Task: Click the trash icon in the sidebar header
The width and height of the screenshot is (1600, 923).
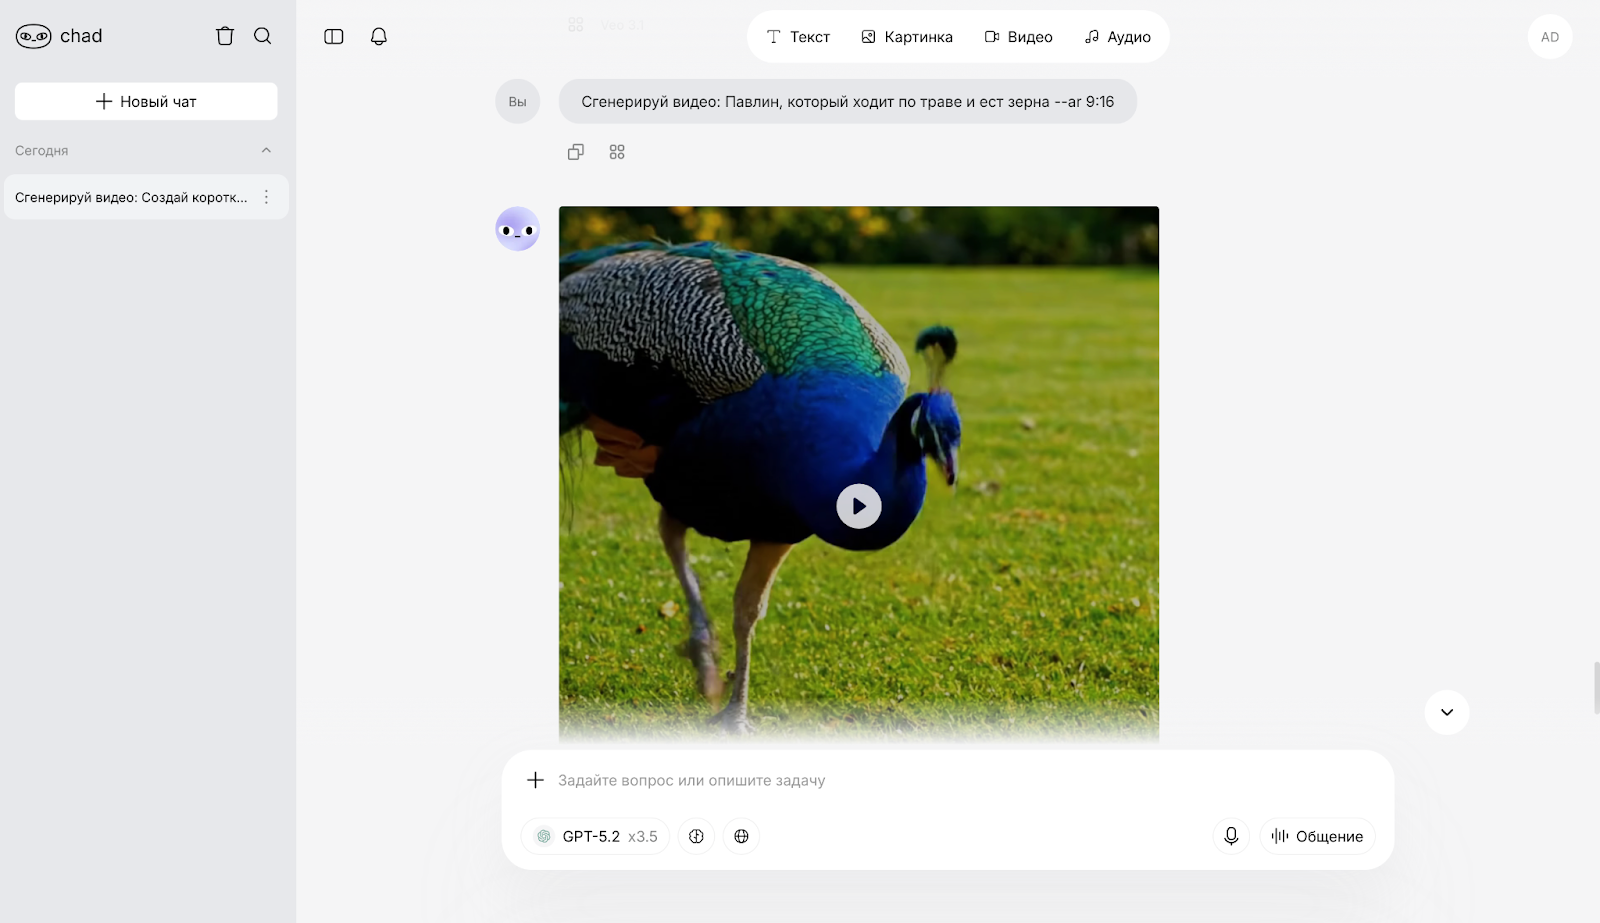Action: 225,36
